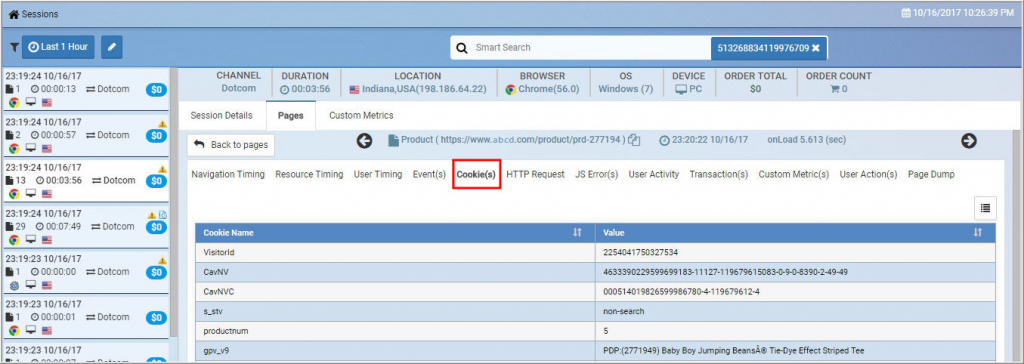The height and width of the screenshot is (364, 1024).
Task: Open the pencil edit filter button
Action: 112,47
